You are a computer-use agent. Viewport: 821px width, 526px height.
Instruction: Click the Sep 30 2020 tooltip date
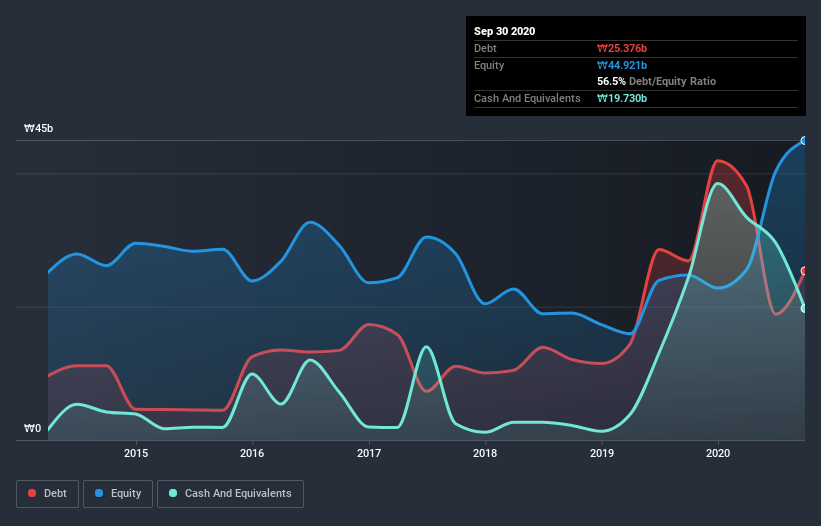click(x=504, y=31)
